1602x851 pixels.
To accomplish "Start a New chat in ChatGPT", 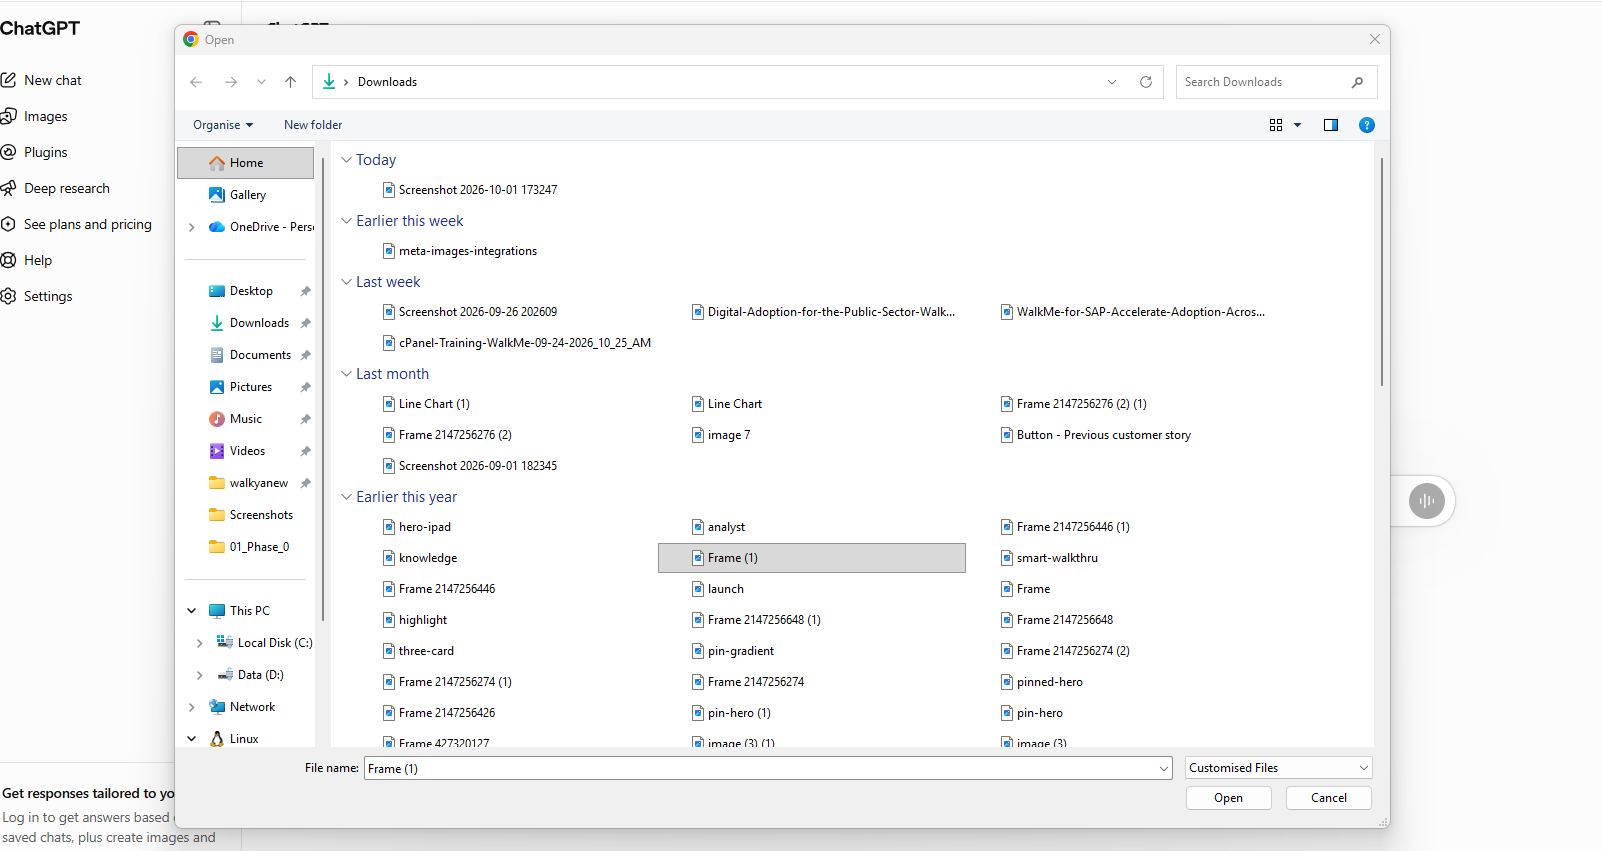I will 42,80.
